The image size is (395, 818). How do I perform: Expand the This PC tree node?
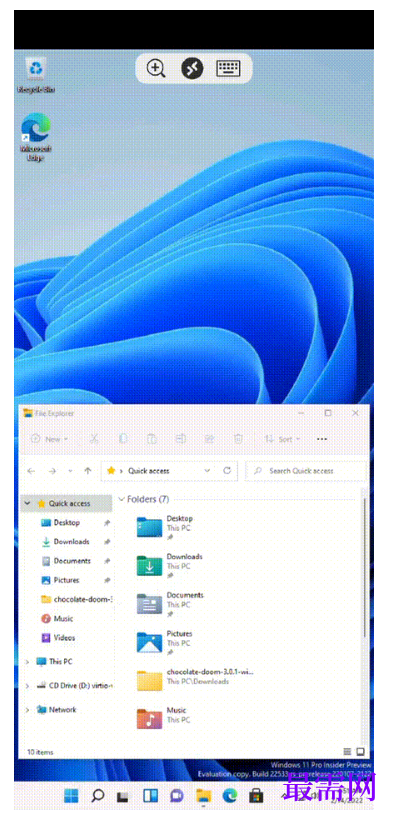tap(27, 661)
